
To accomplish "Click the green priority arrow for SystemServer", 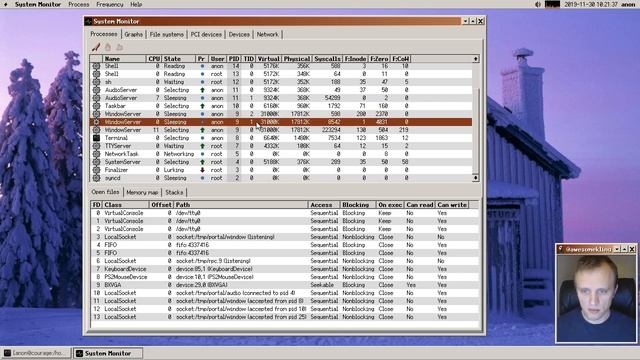I will click(202, 162).
